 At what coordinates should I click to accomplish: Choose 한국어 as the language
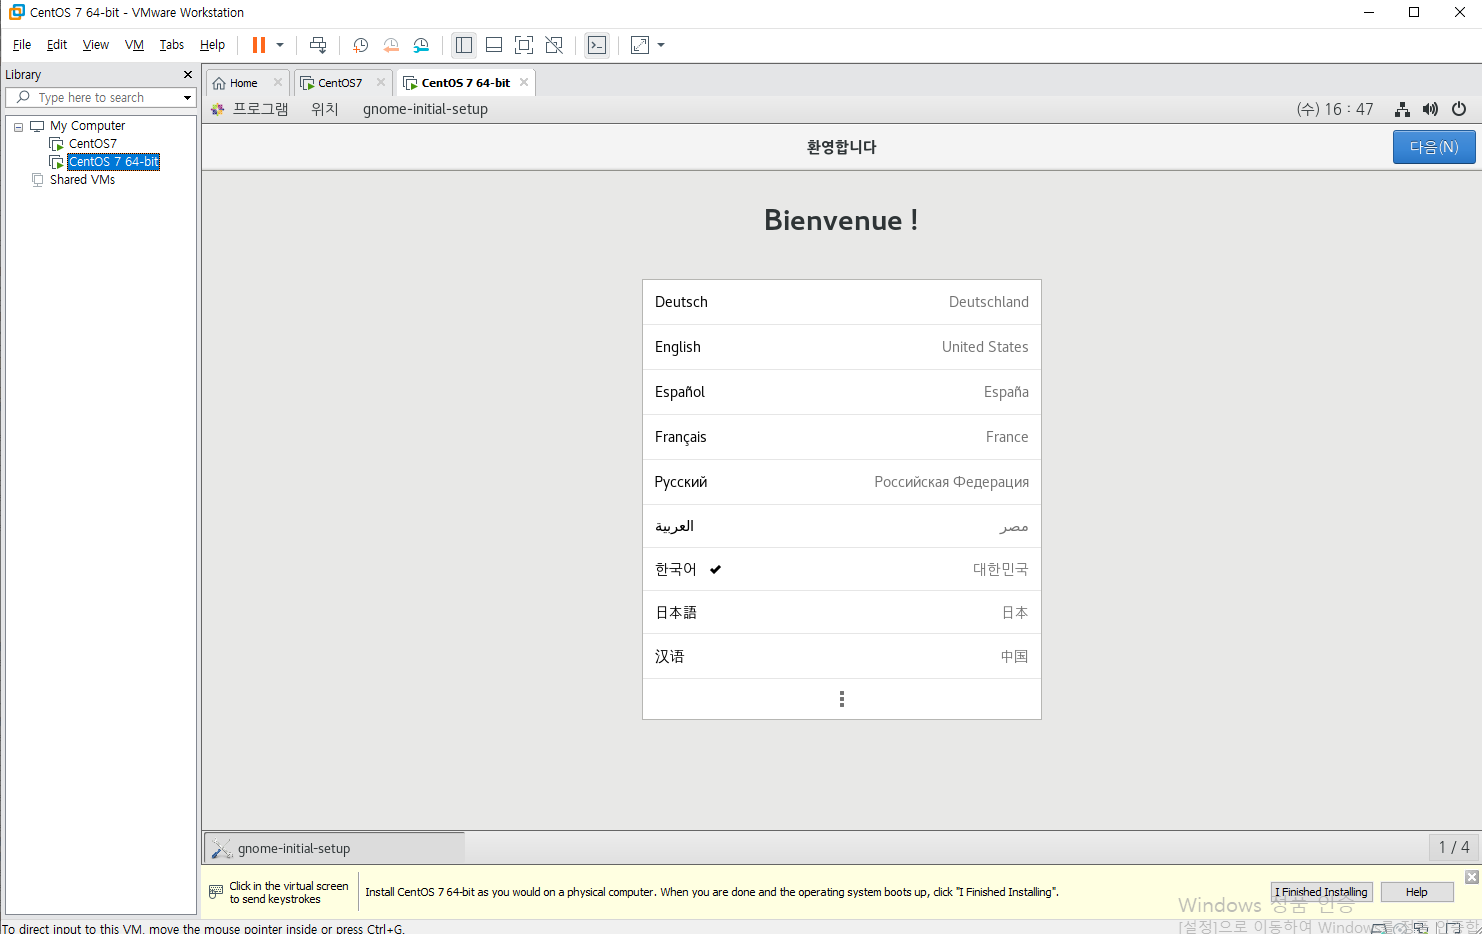(x=842, y=569)
